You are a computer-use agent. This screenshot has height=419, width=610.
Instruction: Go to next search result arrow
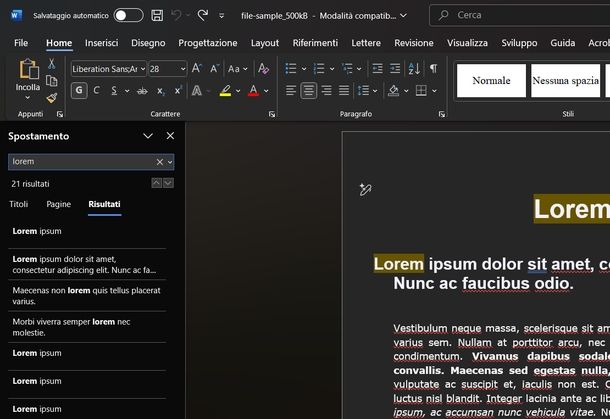(x=167, y=184)
